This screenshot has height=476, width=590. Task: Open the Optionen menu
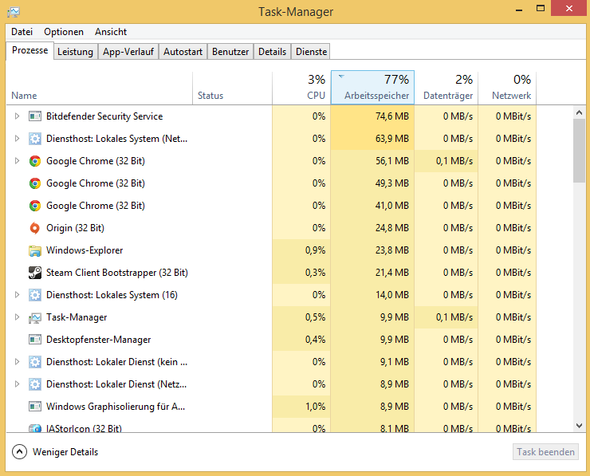[x=64, y=32]
